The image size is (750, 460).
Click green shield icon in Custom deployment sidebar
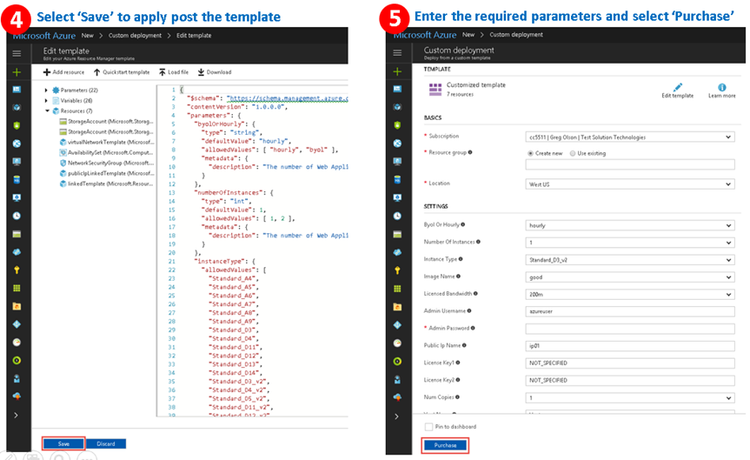tap(397, 125)
